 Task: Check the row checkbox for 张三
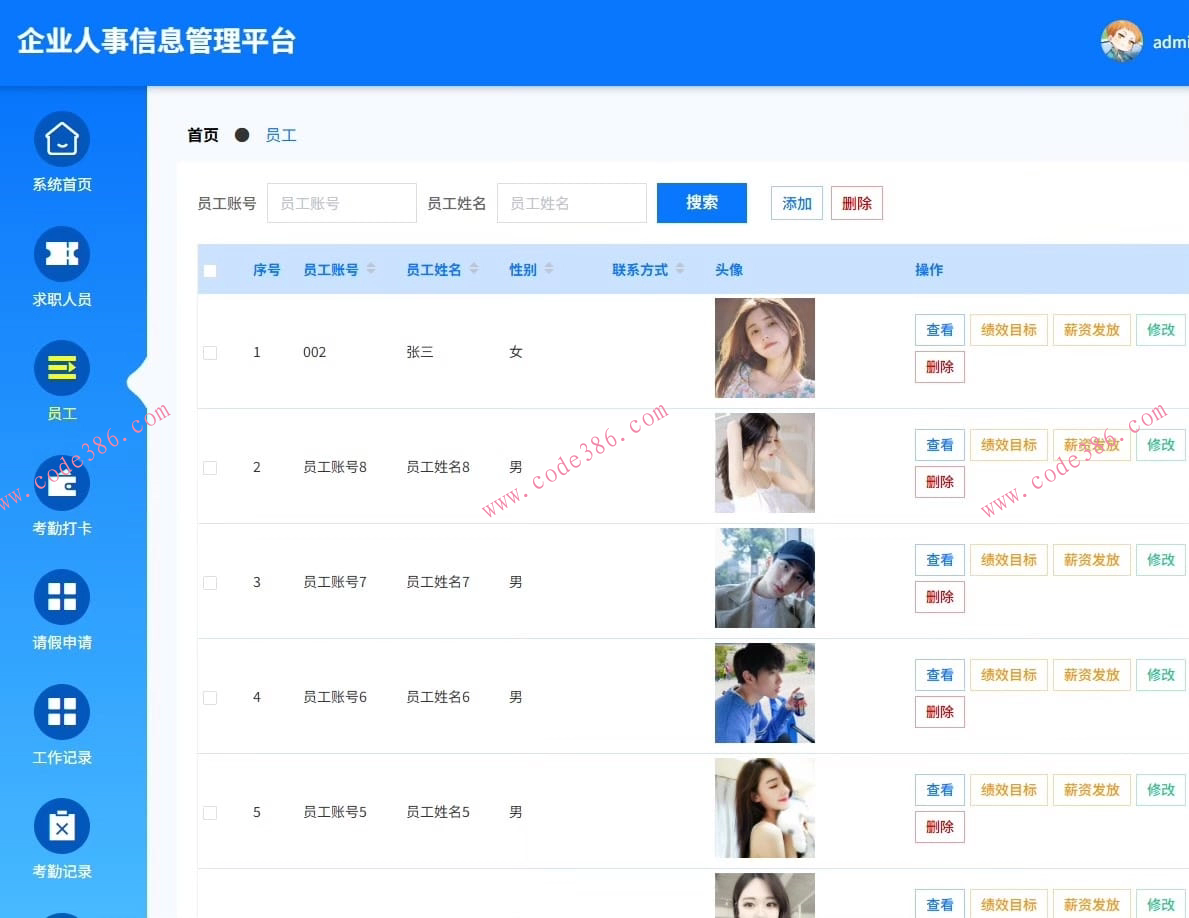pos(212,352)
